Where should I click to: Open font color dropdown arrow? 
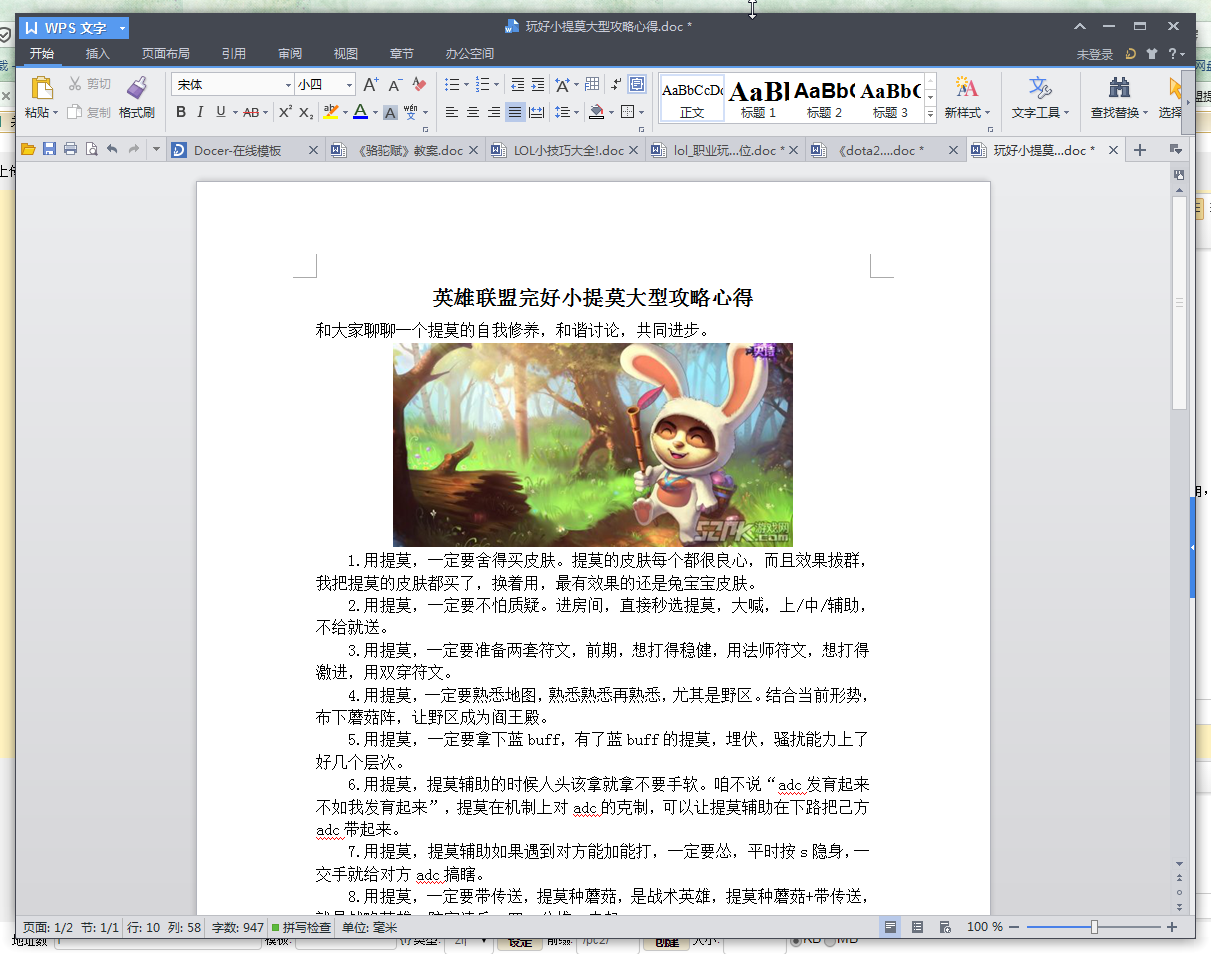tap(374, 113)
